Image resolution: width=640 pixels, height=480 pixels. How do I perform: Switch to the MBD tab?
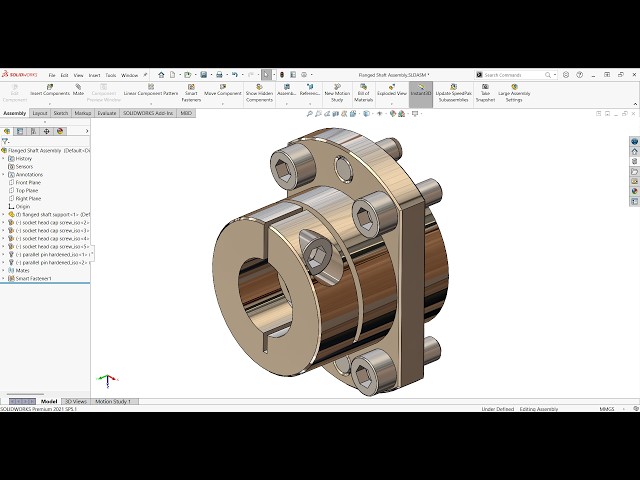(x=186, y=113)
